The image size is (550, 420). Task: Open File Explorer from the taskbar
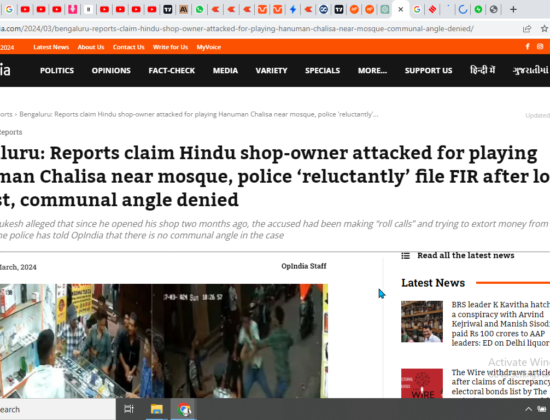[x=156, y=409]
